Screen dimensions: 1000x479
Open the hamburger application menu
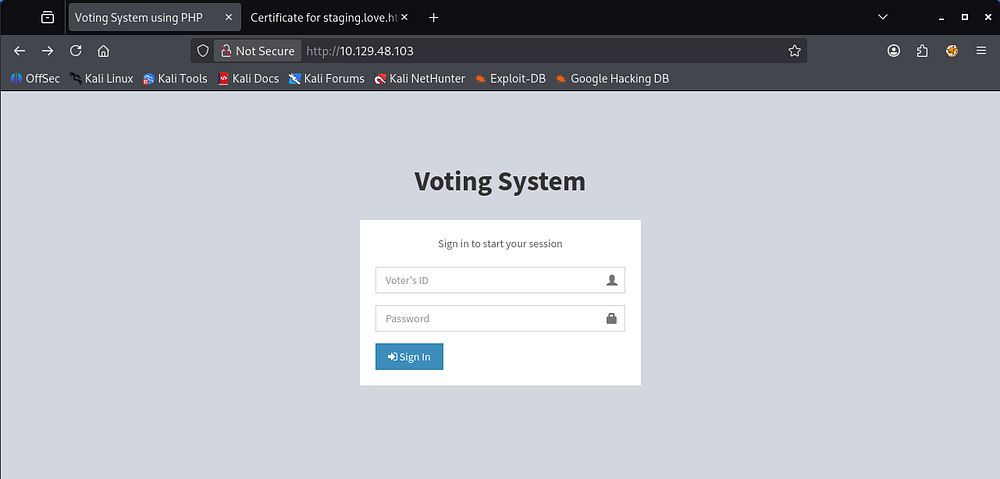(981, 51)
